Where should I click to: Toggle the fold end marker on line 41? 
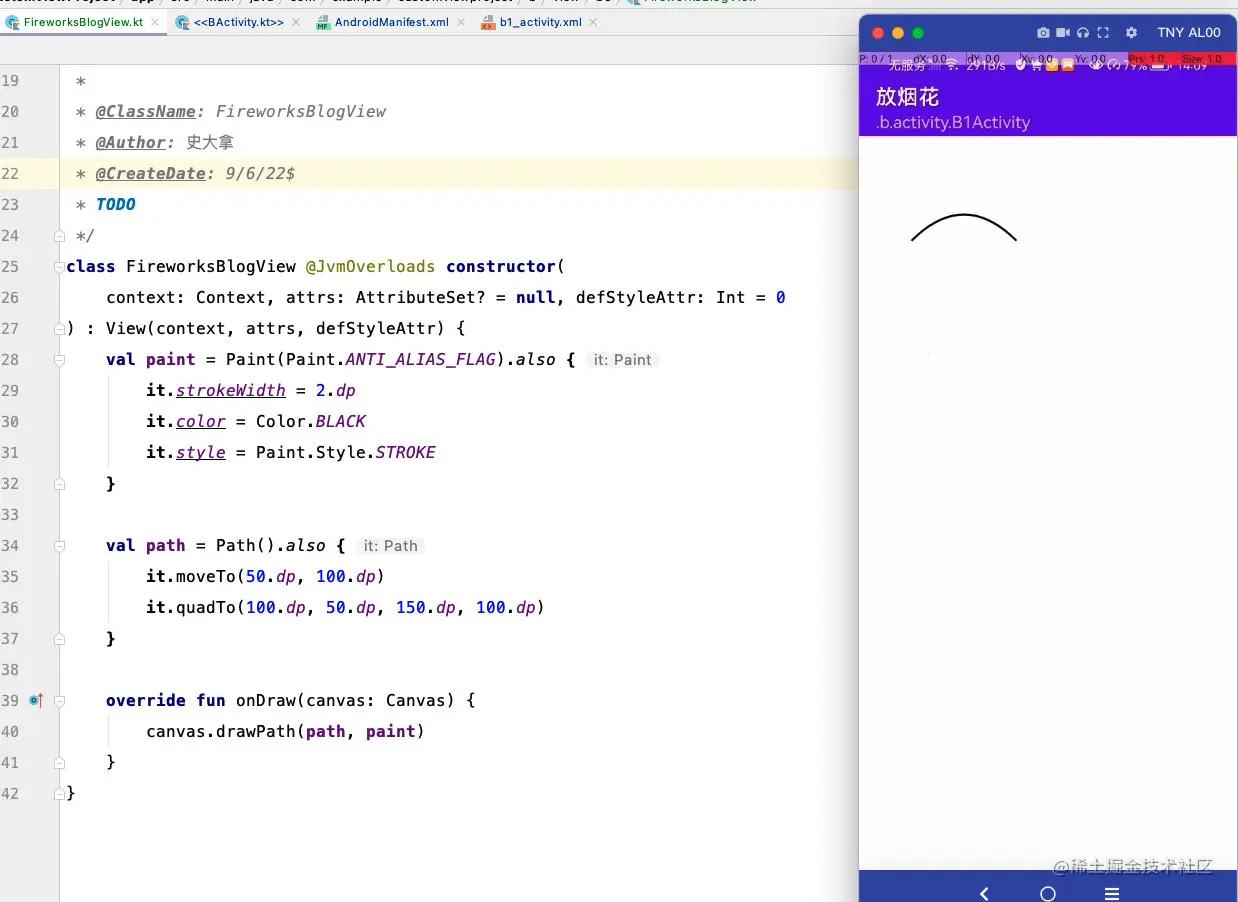59,762
